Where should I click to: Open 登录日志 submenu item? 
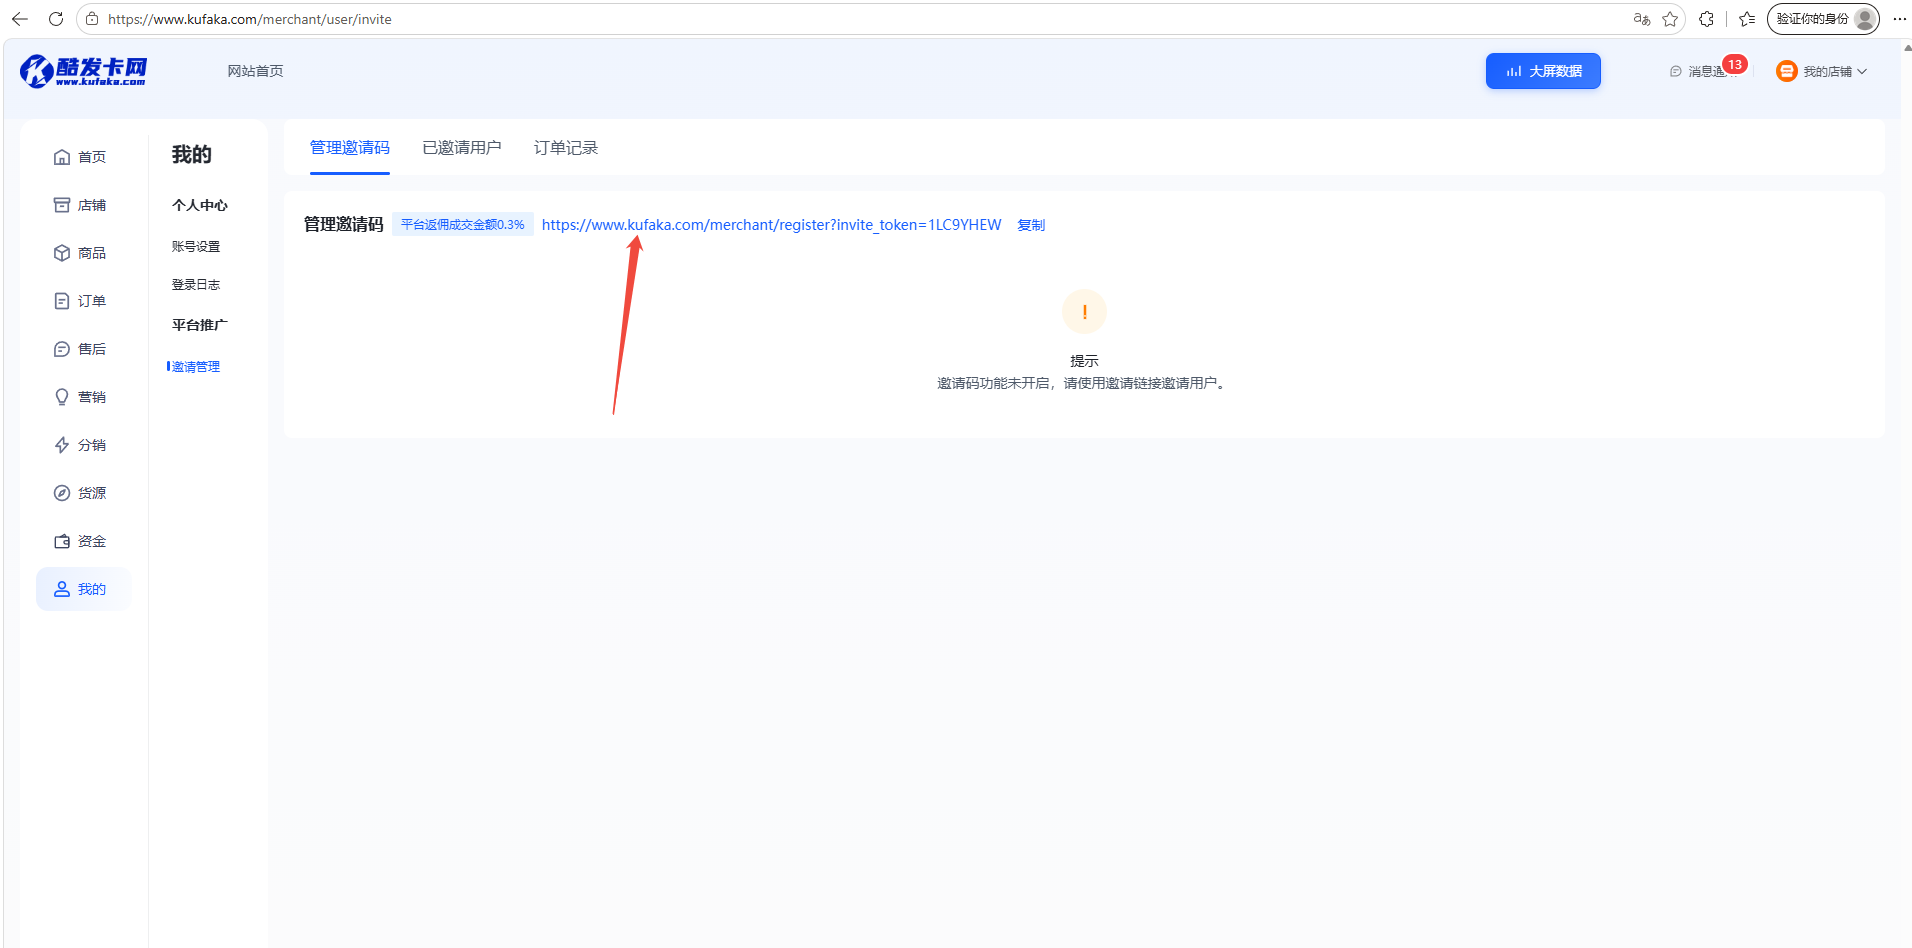[x=196, y=285]
